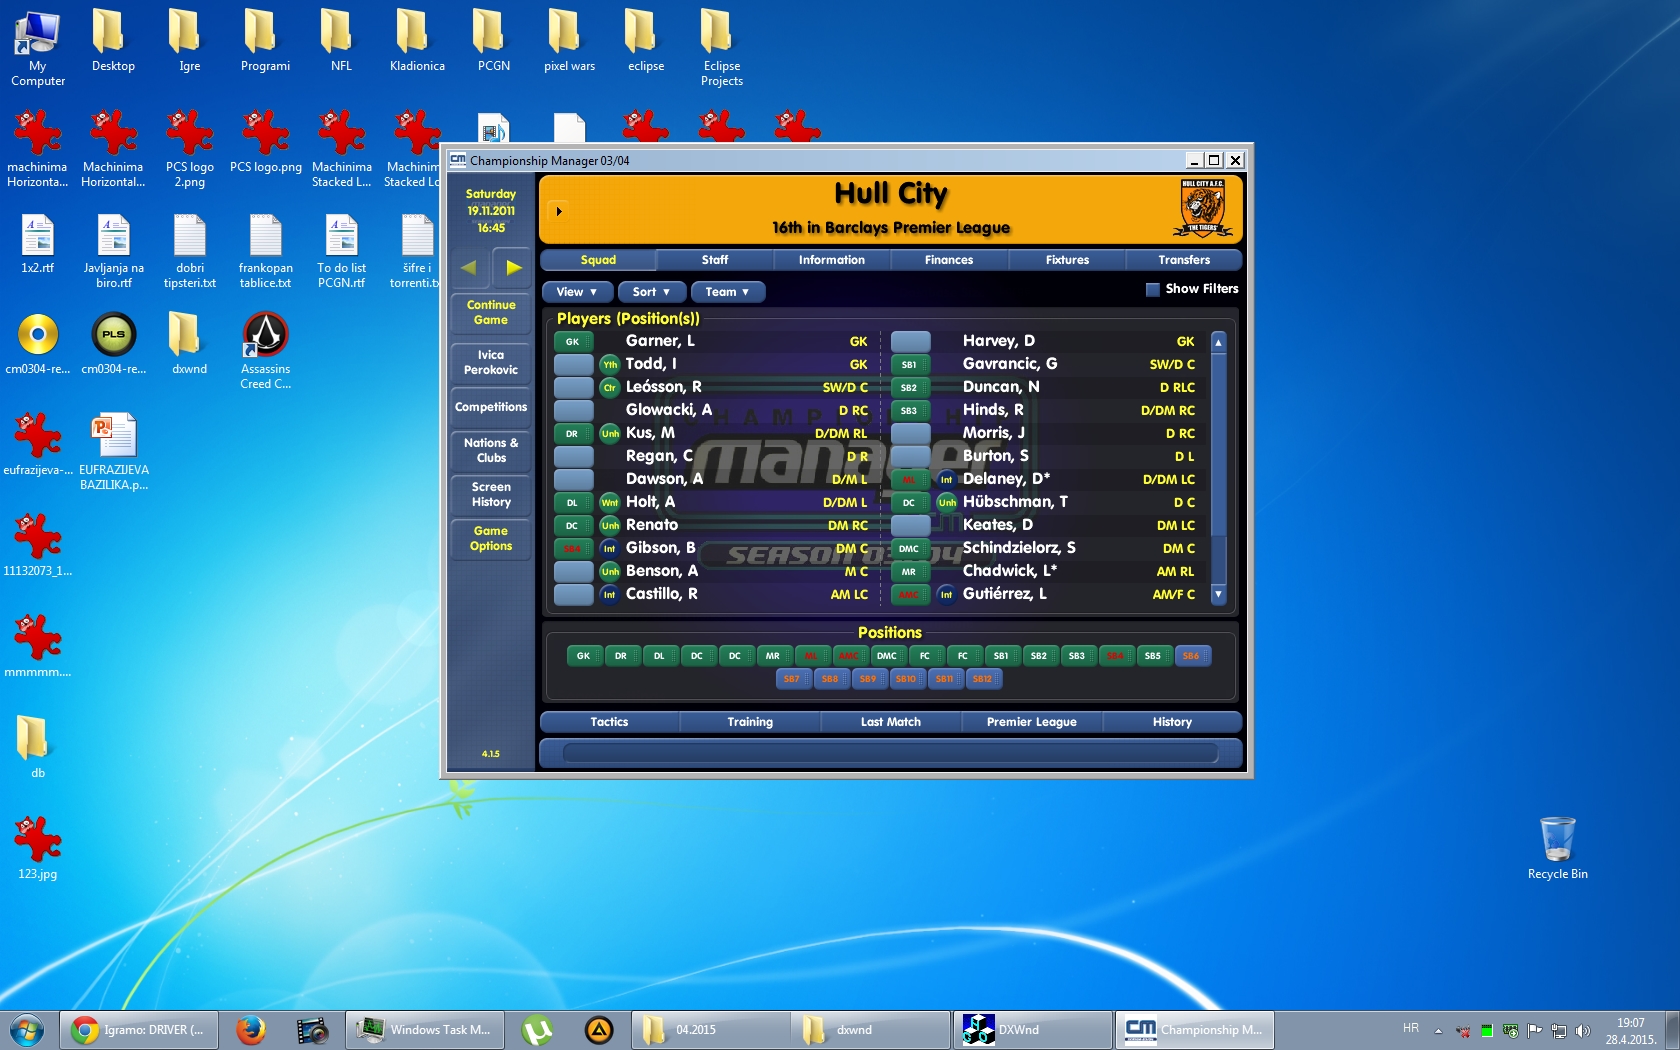
Task: Click the Int status badge beside Gibson, B
Action: tap(610, 549)
